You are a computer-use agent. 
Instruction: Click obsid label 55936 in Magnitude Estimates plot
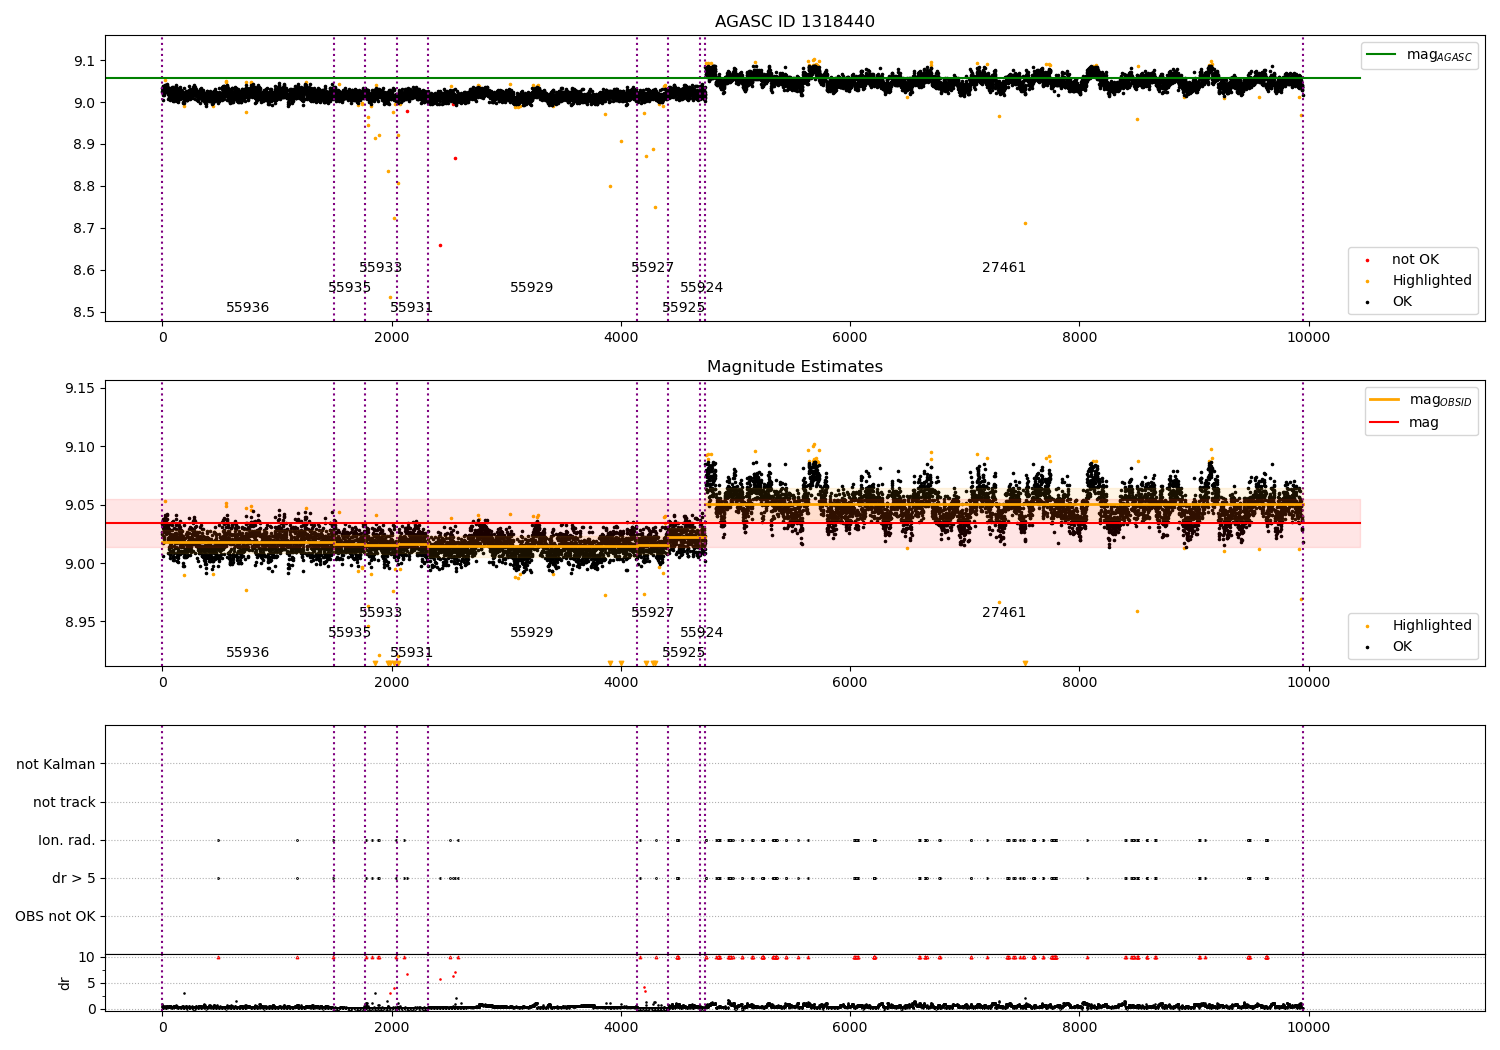click(247, 653)
